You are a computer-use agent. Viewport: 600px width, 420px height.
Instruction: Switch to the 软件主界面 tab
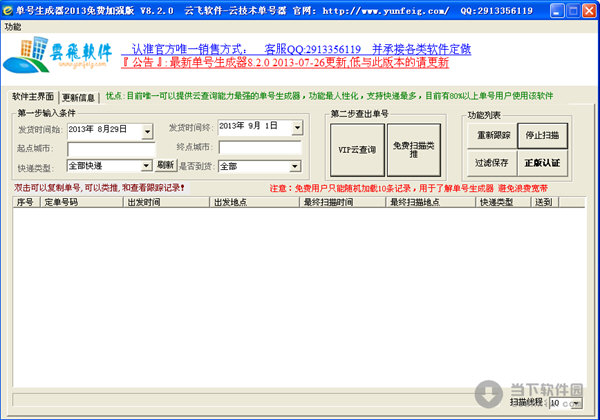pyautogui.click(x=33, y=96)
